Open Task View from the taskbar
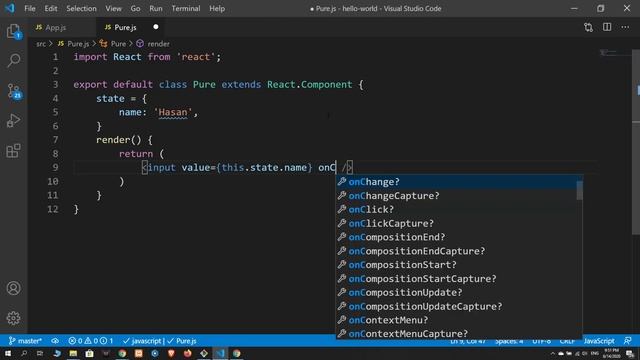This screenshot has height=360, width=640. pos(40,353)
